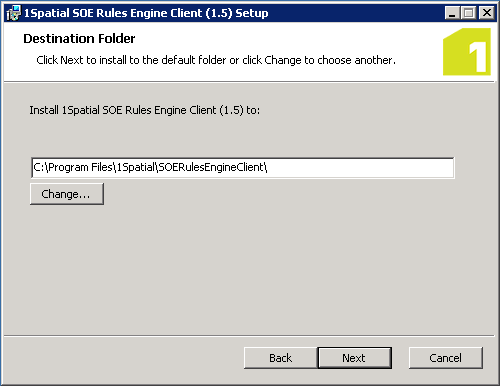The height and width of the screenshot is (386, 500).
Task: Place cursor on 'SOERulesEngineClient' in the path
Action: [x=211, y=167]
